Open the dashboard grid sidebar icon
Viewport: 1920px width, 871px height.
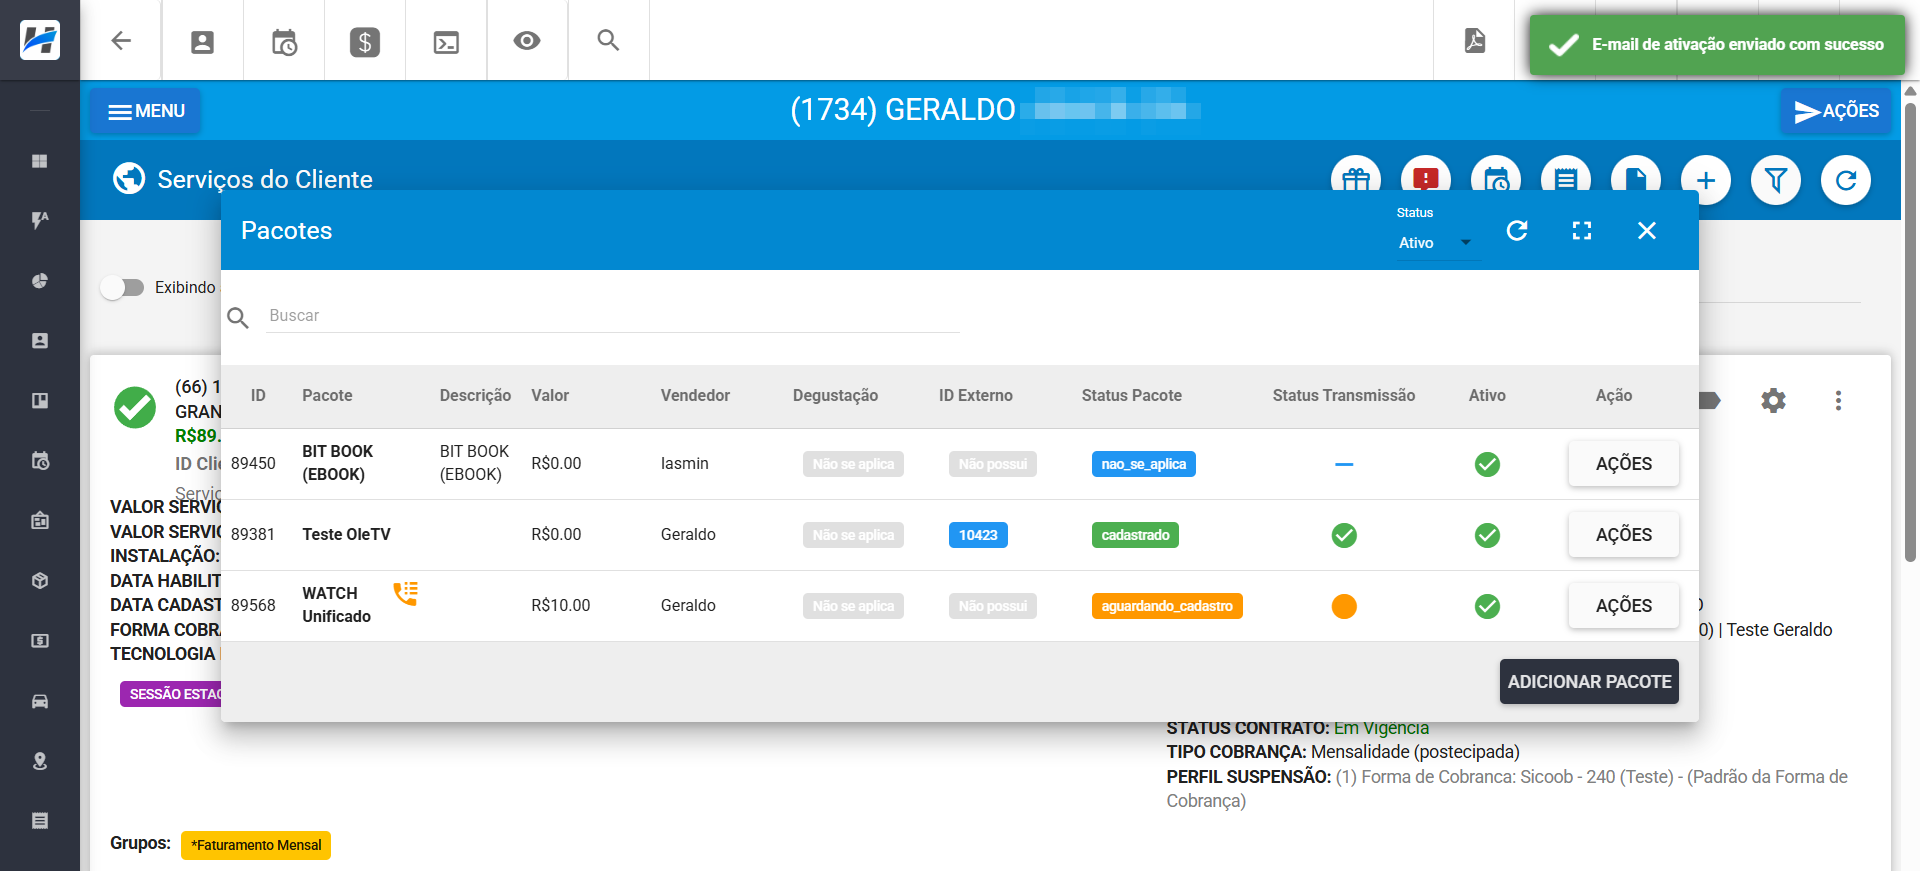40,161
